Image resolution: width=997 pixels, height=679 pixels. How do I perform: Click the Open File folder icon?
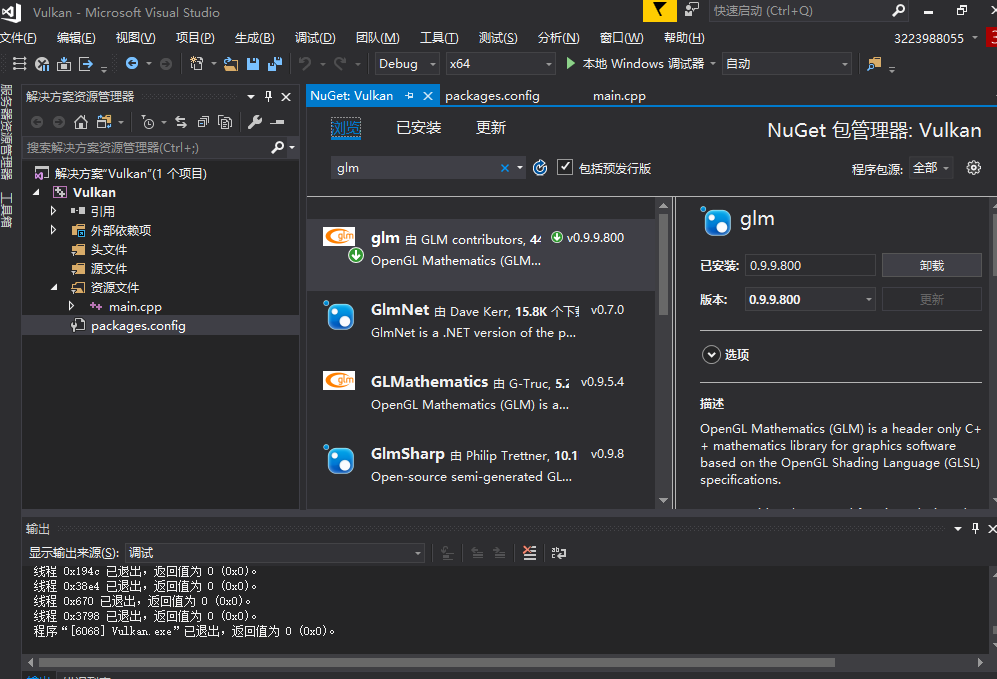pyautogui.click(x=231, y=64)
